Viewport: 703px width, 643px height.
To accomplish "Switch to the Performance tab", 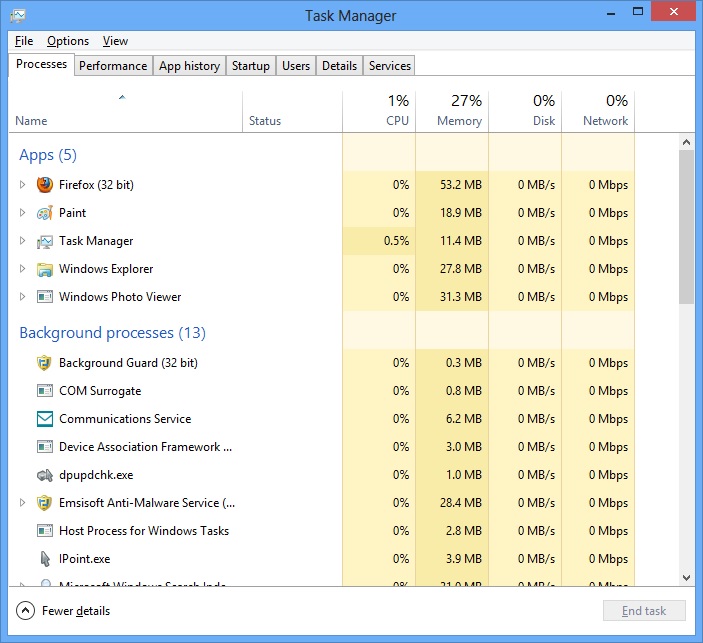I will coord(113,66).
